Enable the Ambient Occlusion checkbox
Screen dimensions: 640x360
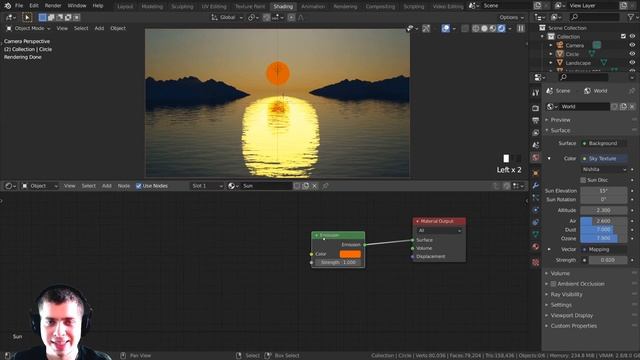pyautogui.click(x=553, y=284)
